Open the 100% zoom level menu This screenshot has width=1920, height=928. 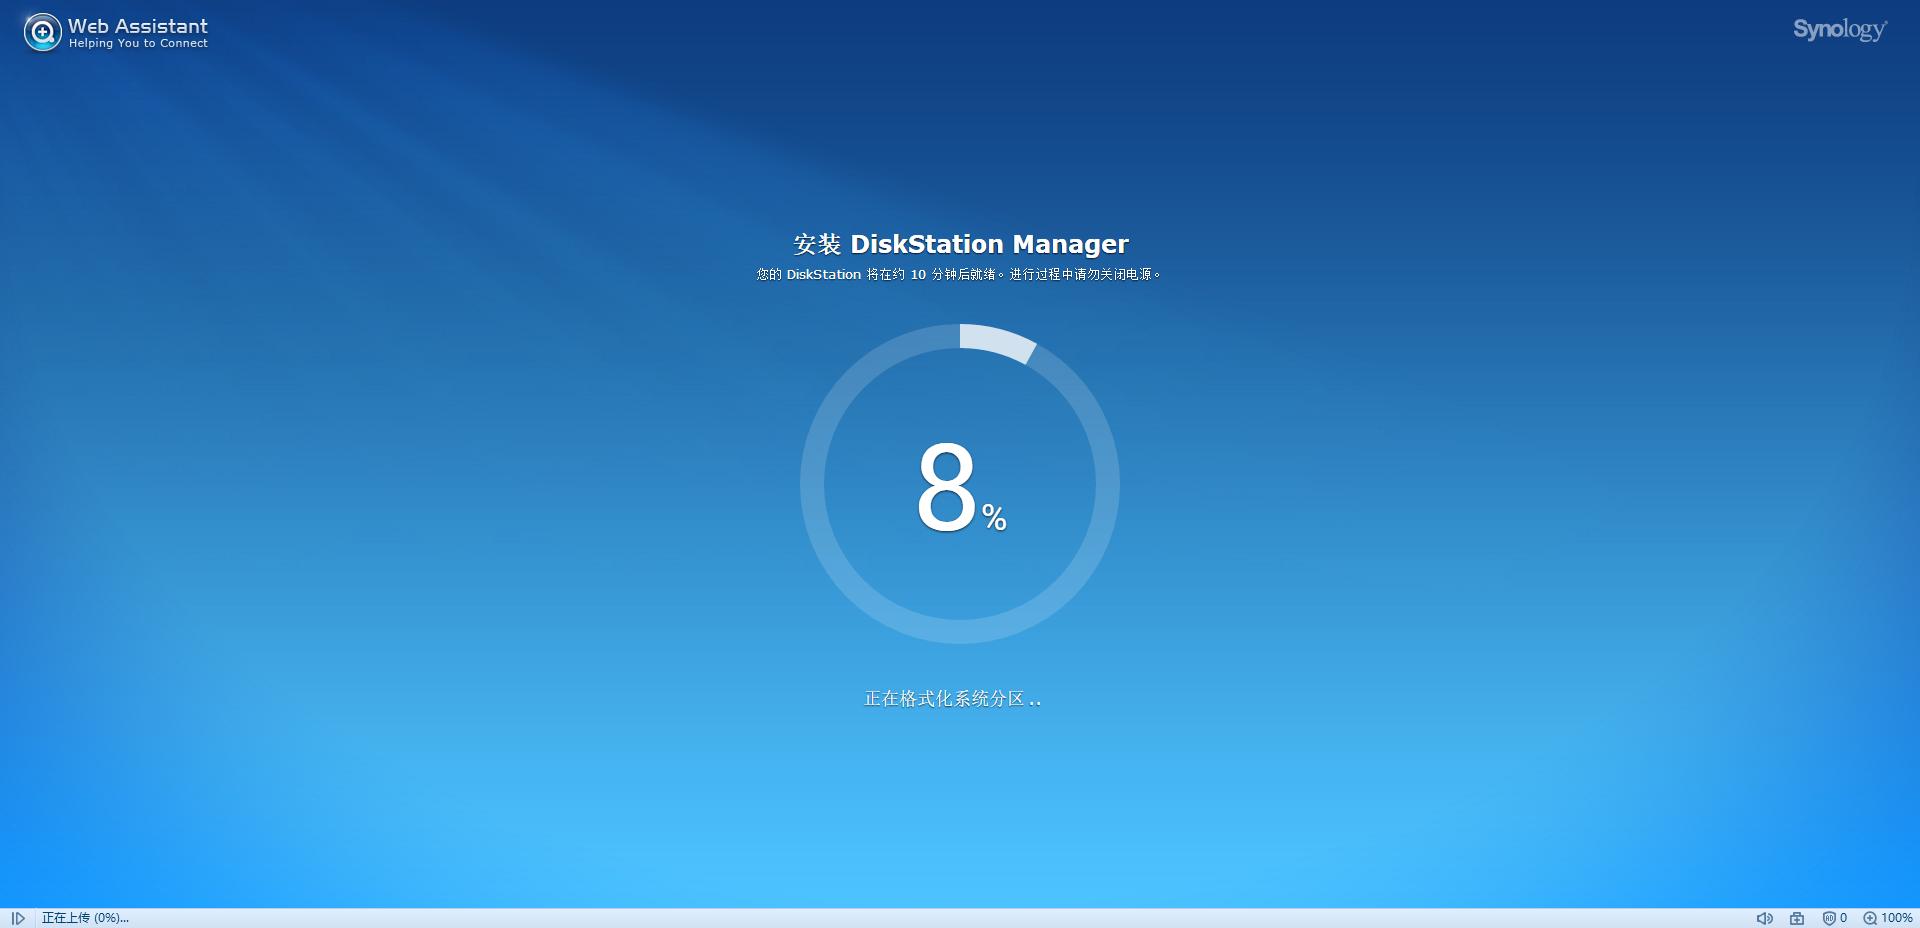(x=1896, y=918)
